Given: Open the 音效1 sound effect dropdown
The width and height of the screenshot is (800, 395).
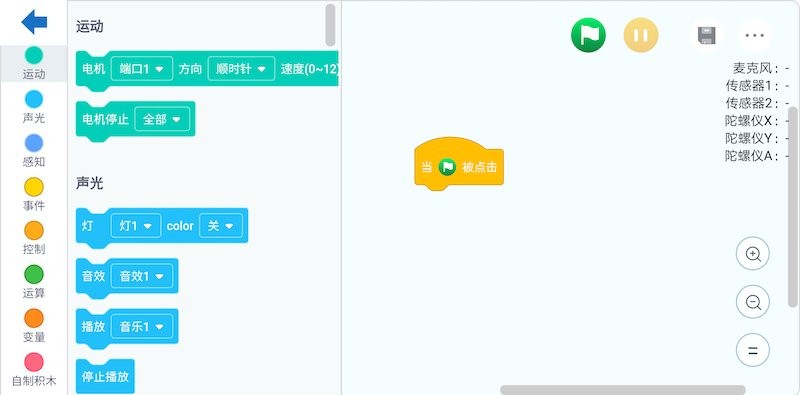Looking at the screenshot, I should click(x=142, y=276).
